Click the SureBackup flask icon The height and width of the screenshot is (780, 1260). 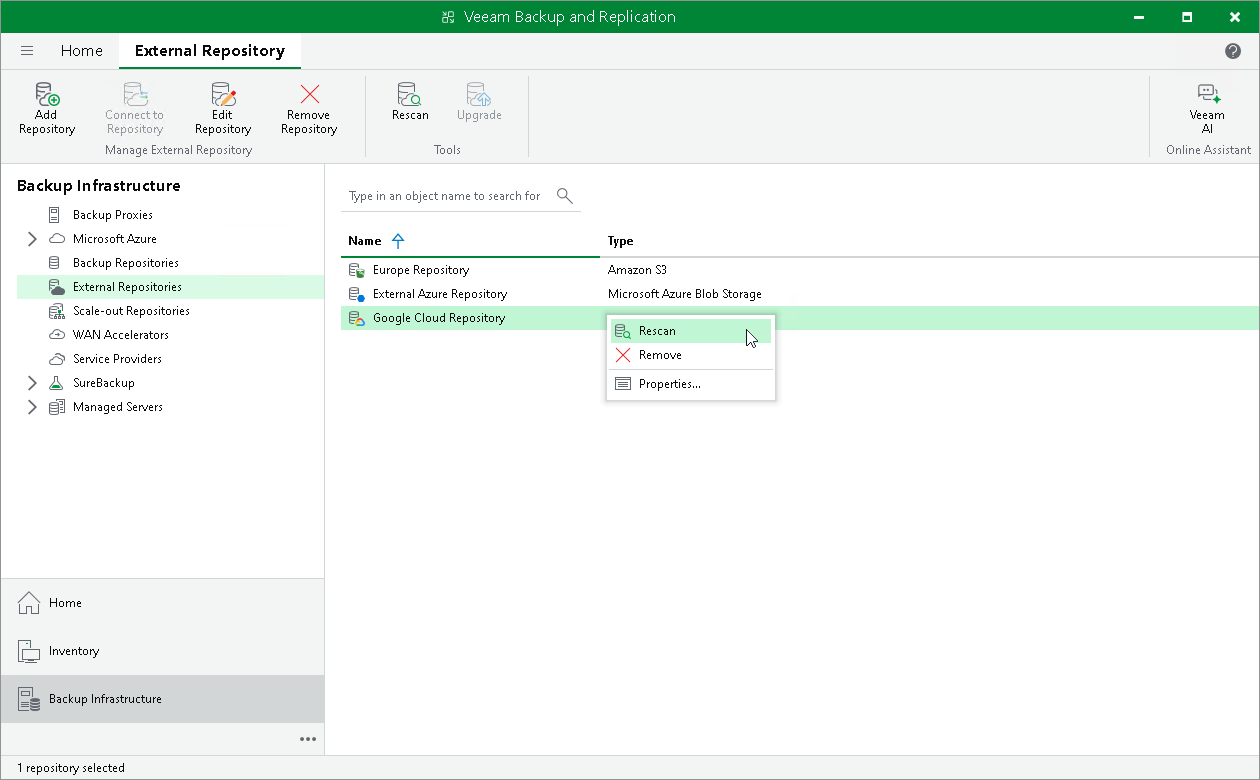pyautogui.click(x=56, y=383)
